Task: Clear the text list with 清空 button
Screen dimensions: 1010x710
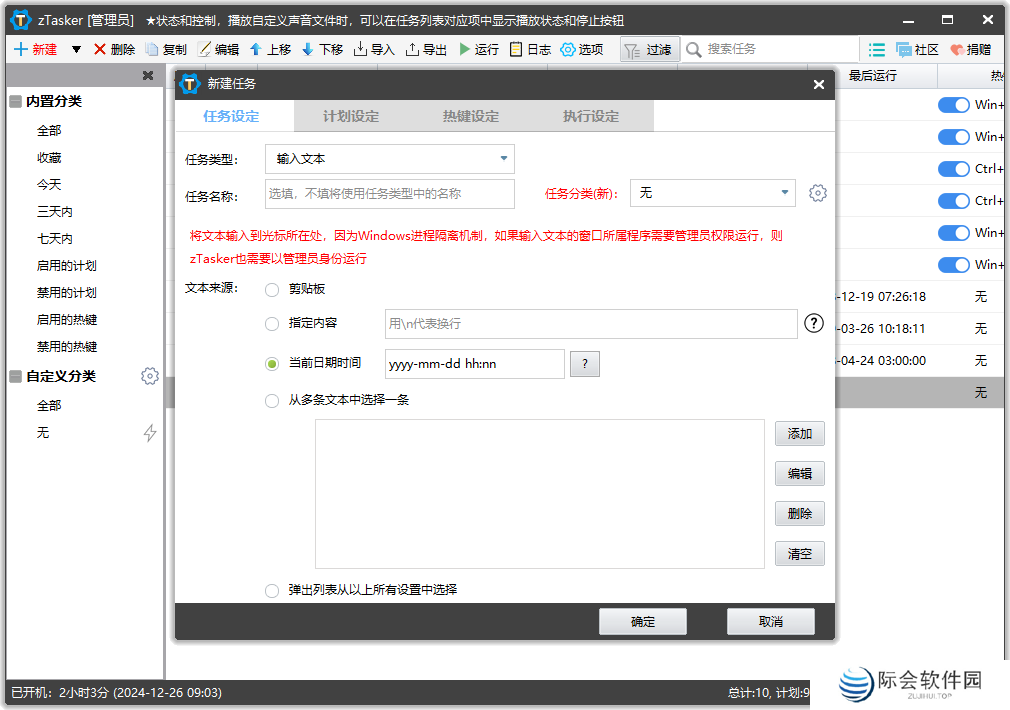Action: [799, 553]
